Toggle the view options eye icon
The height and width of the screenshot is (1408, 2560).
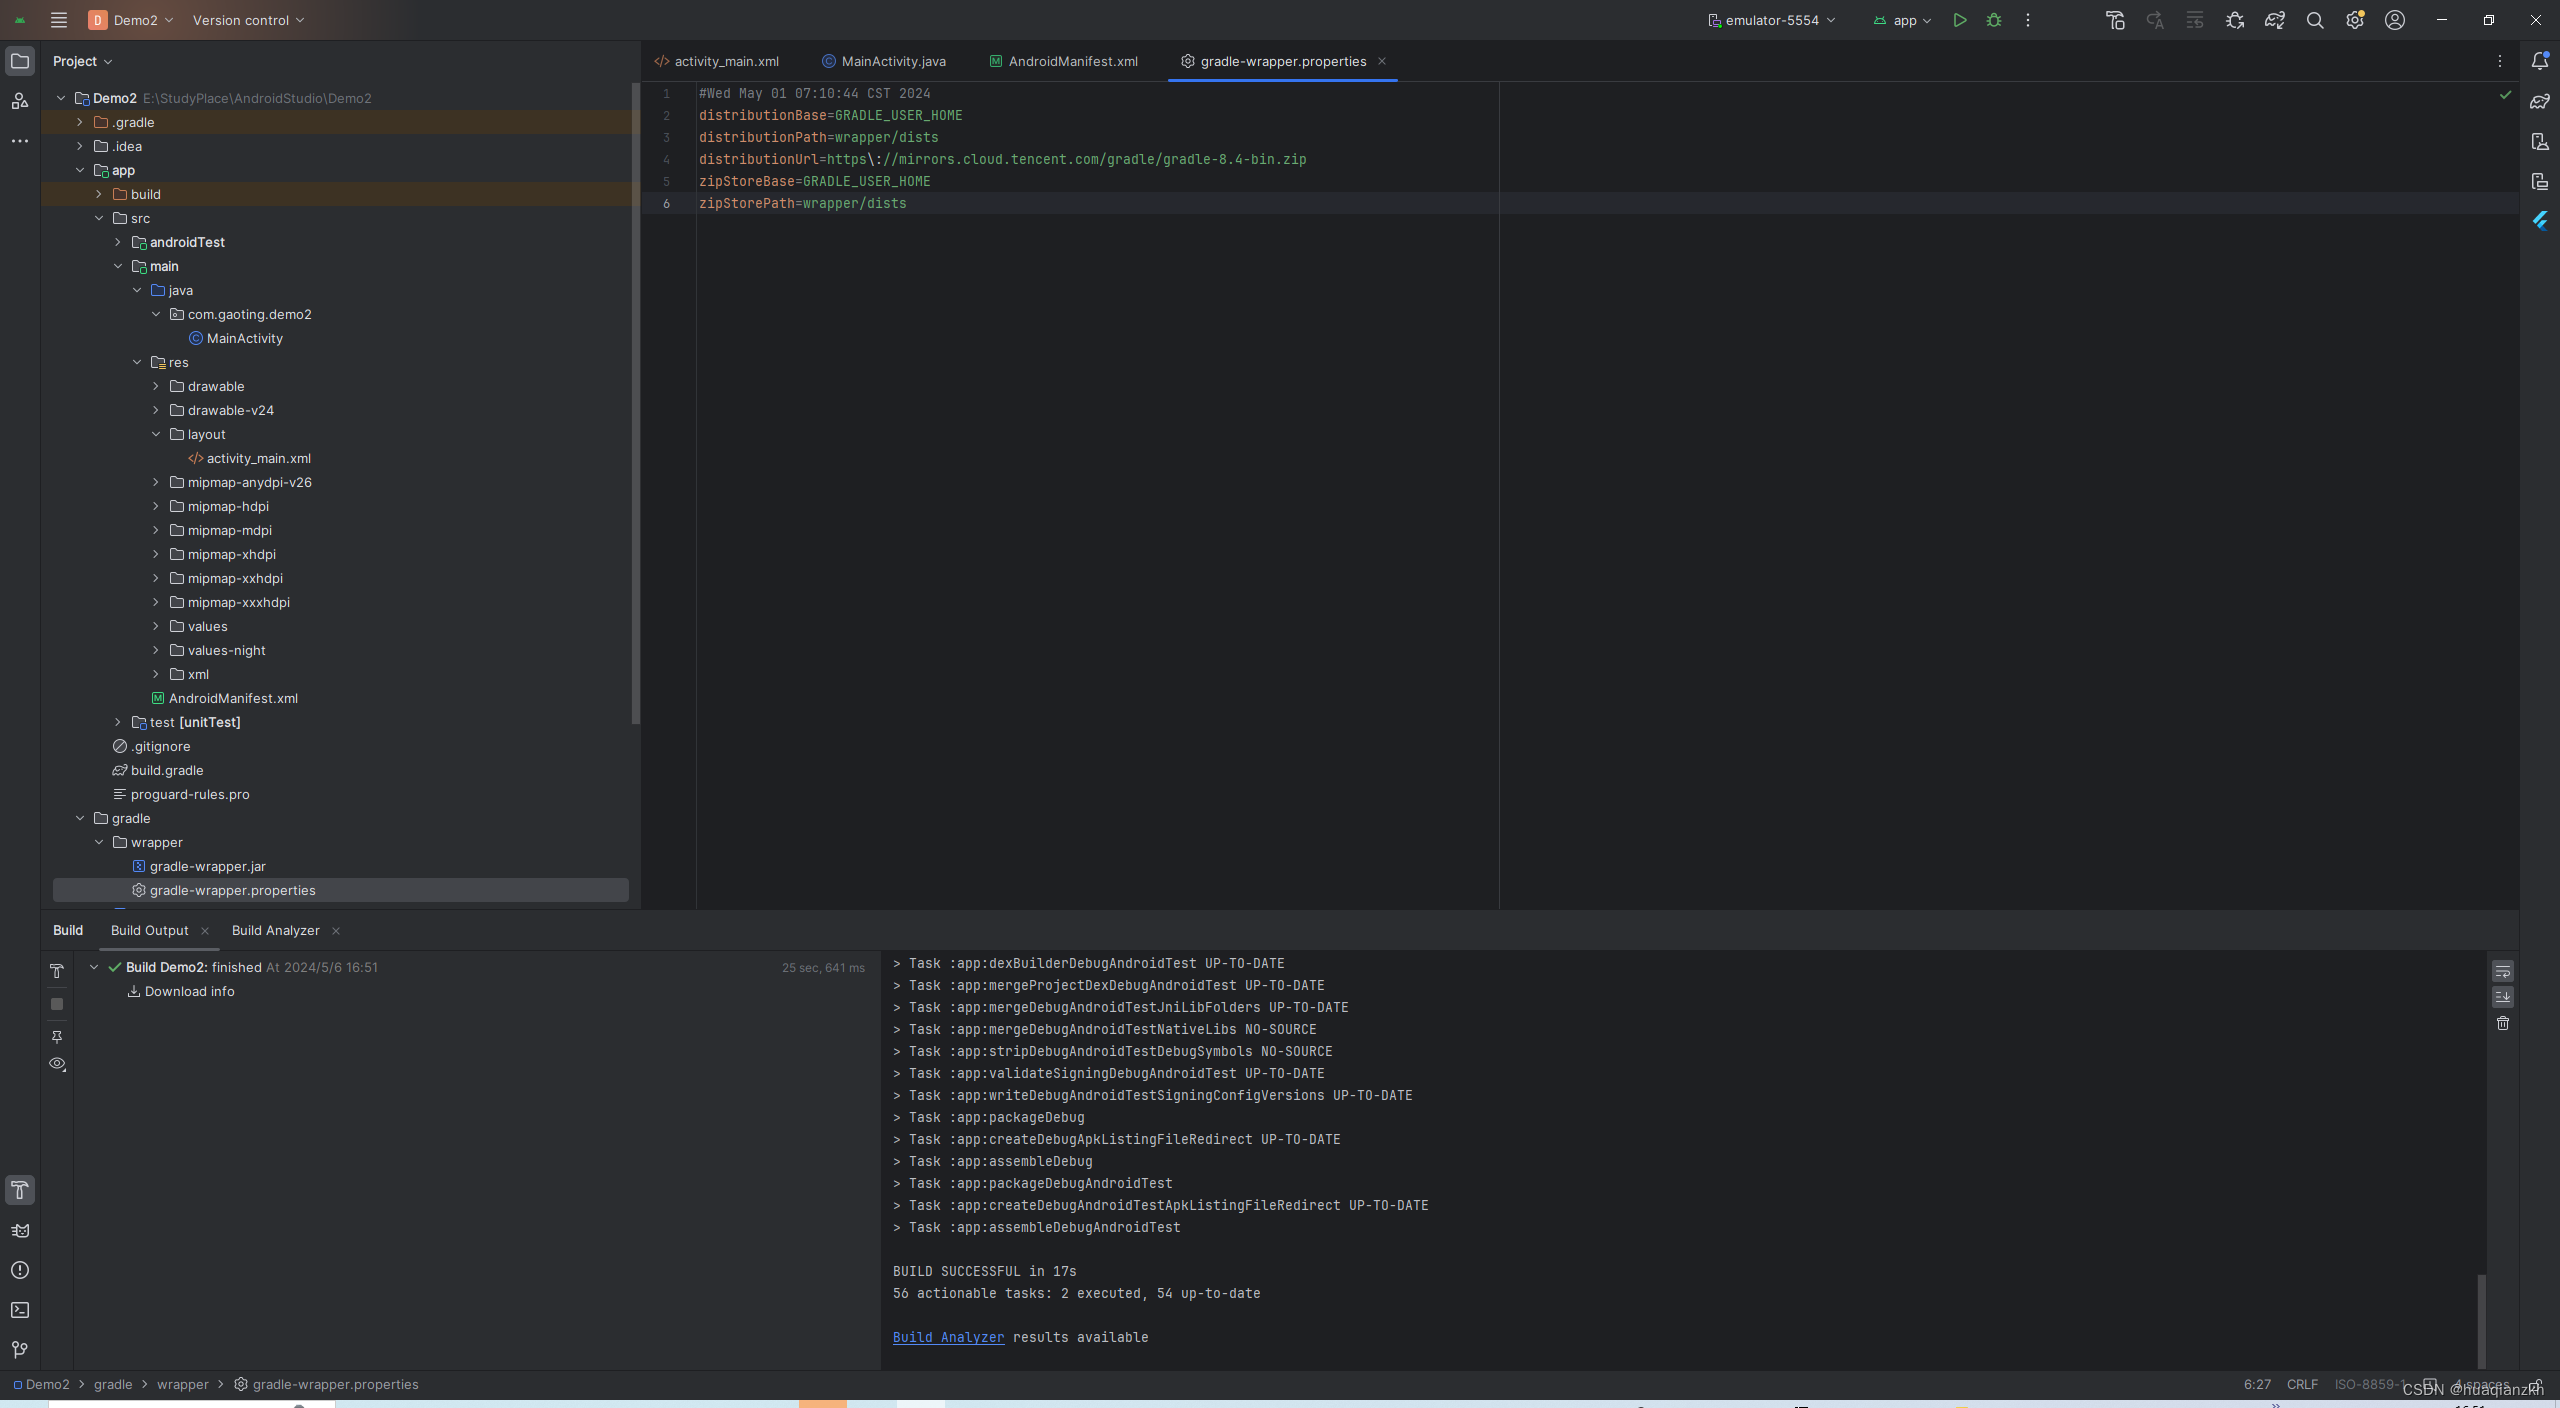pos(57,1064)
